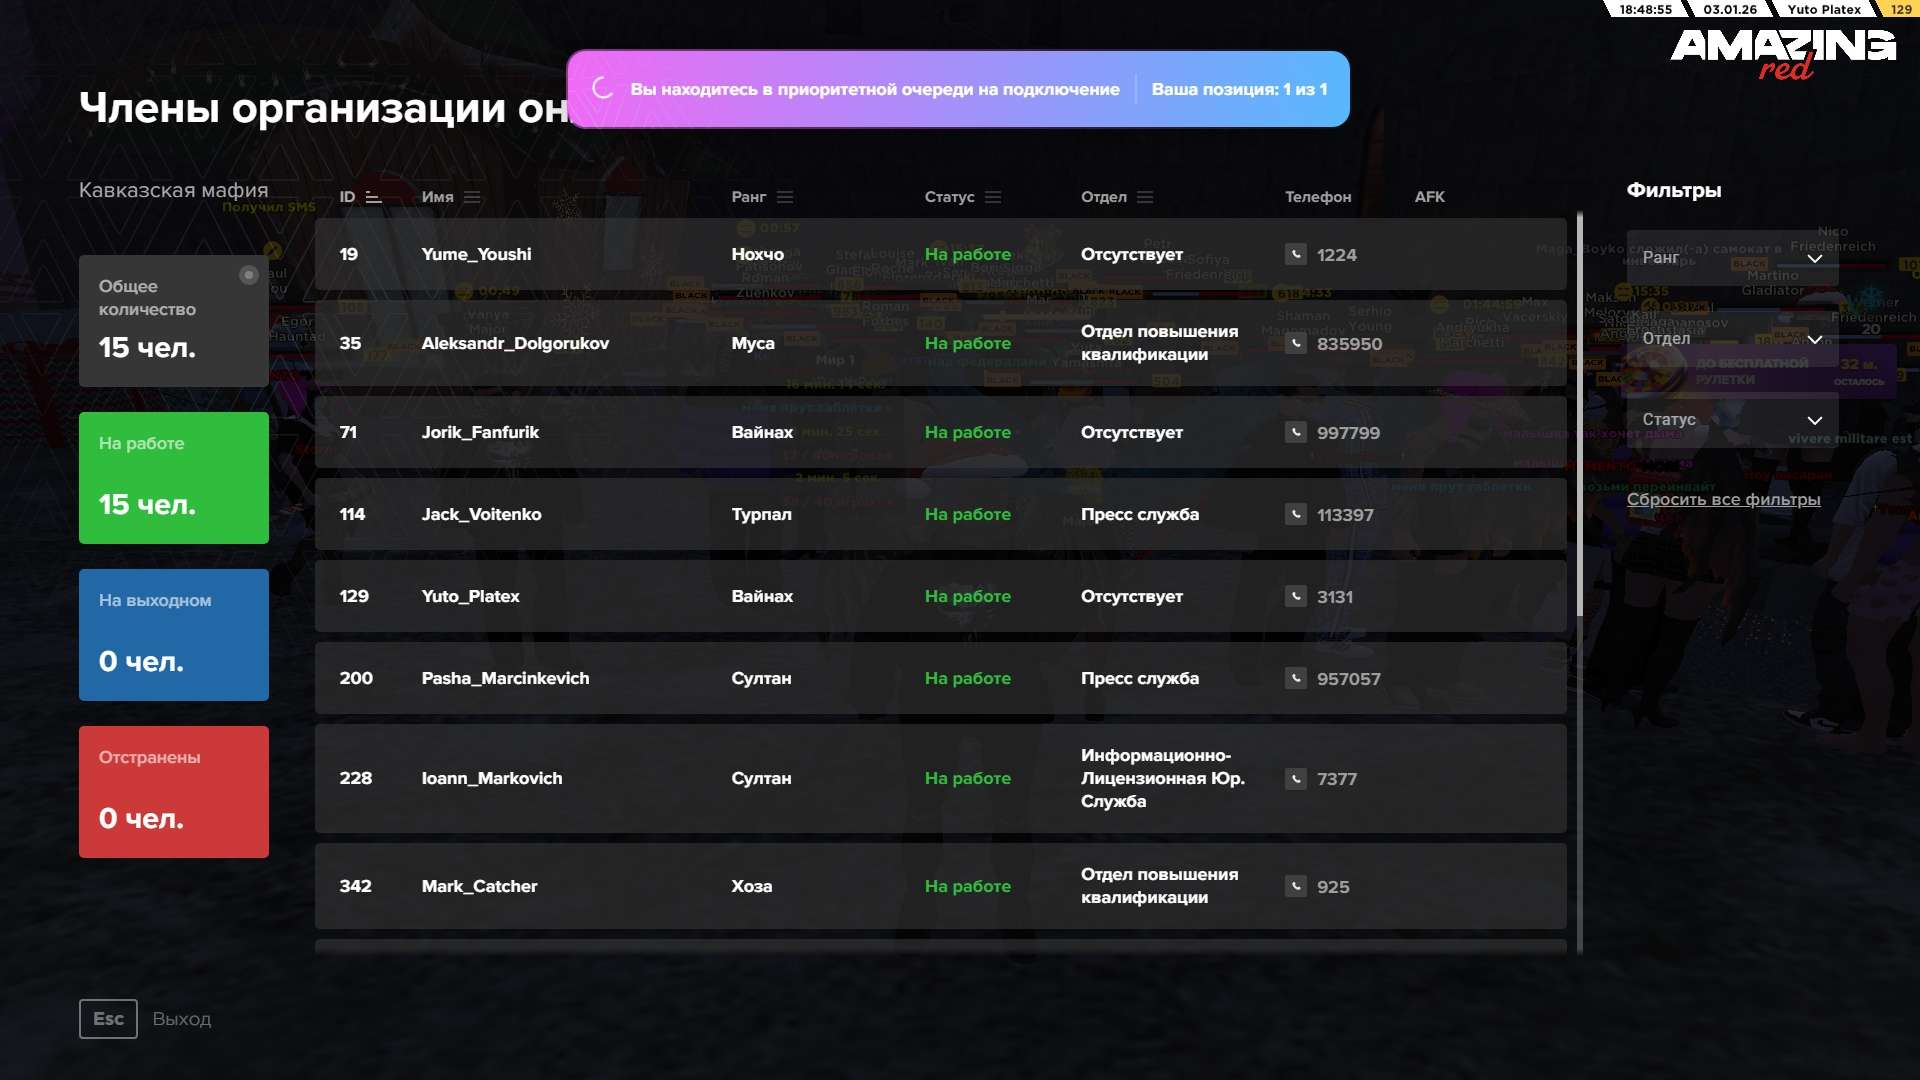Click phone icon for Yume_Youshi
This screenshot has width=1920, height=1080.
[1296, 254]
